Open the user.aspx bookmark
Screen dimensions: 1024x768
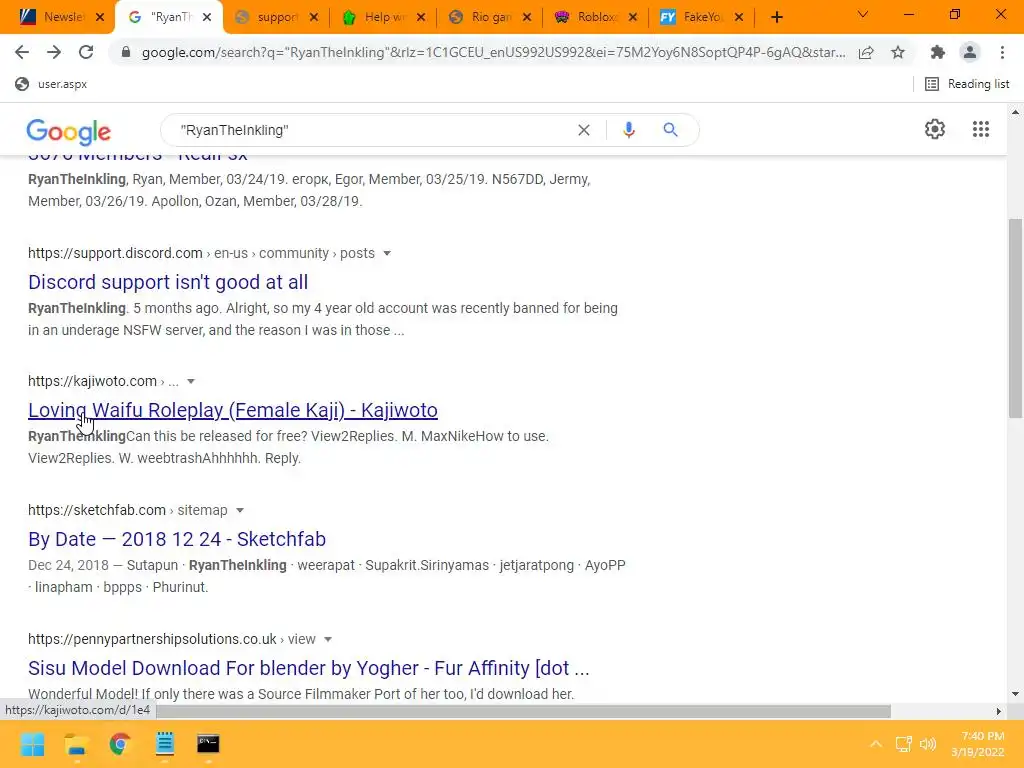coord(51,84)
